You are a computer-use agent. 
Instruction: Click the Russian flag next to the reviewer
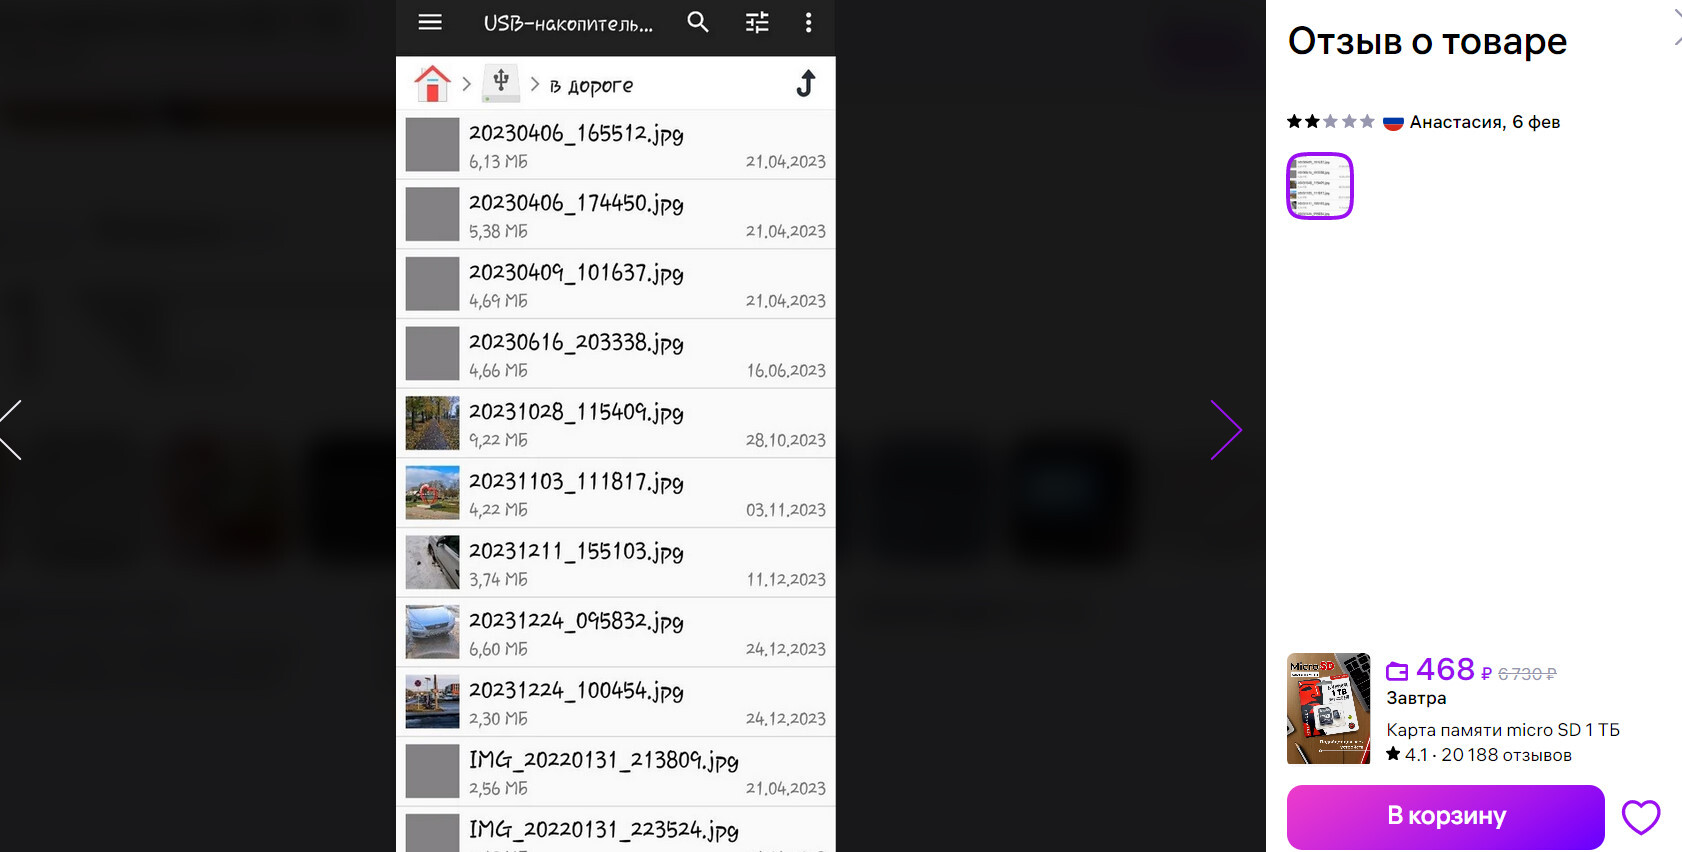[1393, 123]
